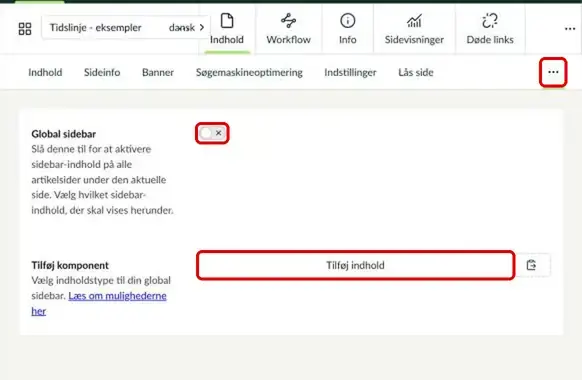Toggle the Global sidebar switch
Screen dimensions: 582x380
[x=212, y=133]
